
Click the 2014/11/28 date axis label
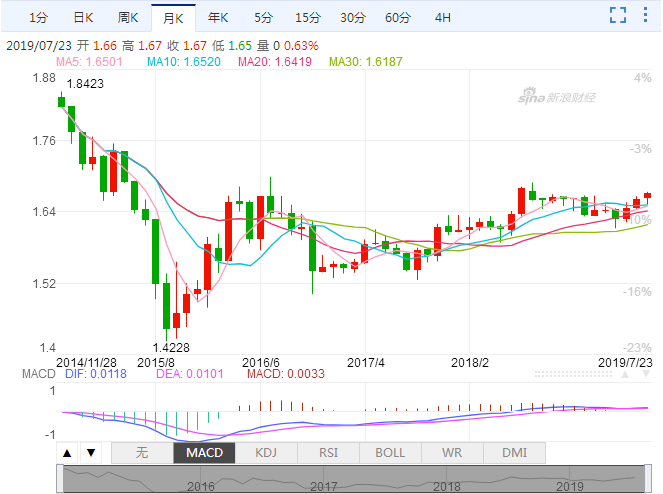coord(86,362)
